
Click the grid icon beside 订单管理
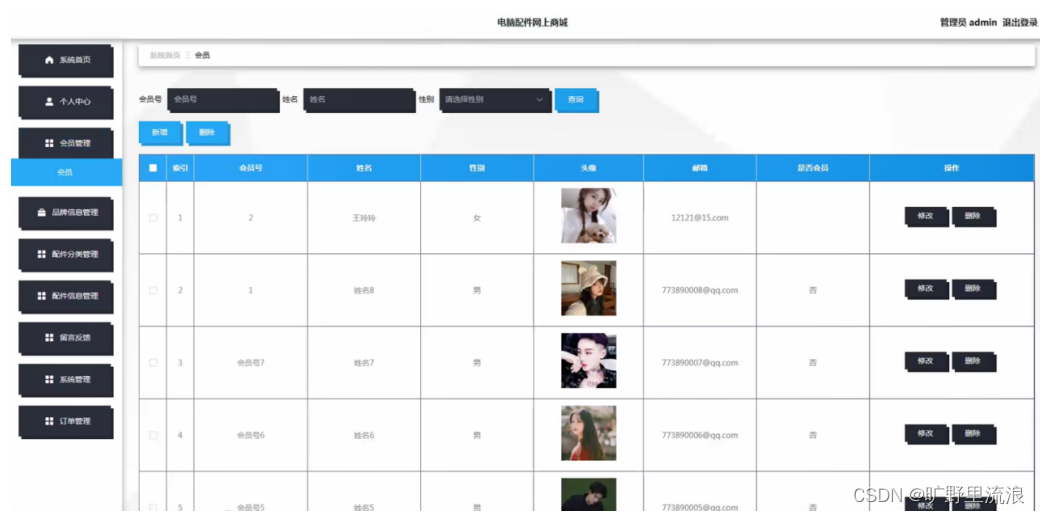pyautogui.click(x=48, y=421)
